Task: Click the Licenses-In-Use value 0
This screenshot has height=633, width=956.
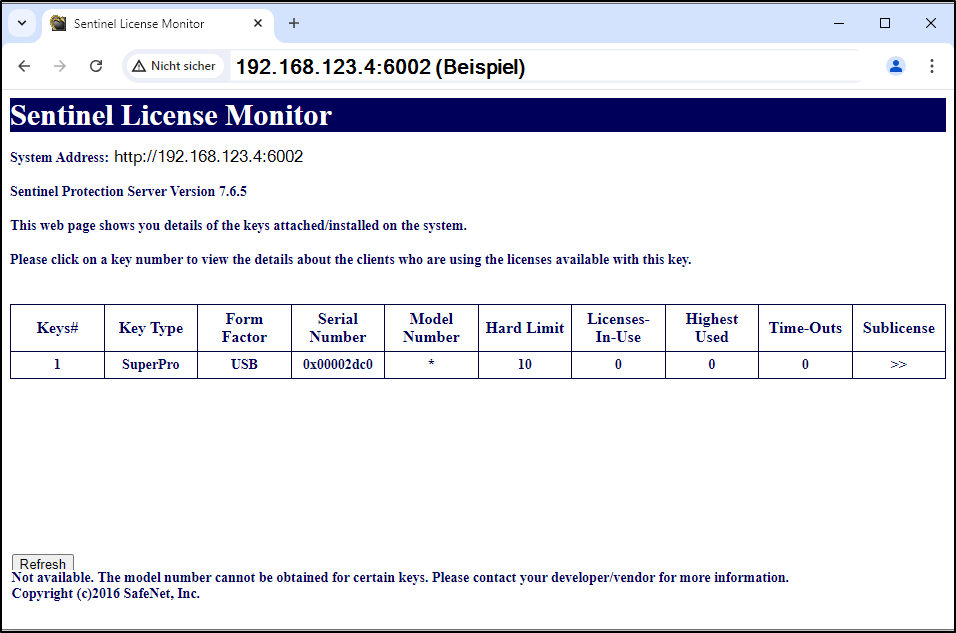Action: pyautogui.click(x=618, y=365)
